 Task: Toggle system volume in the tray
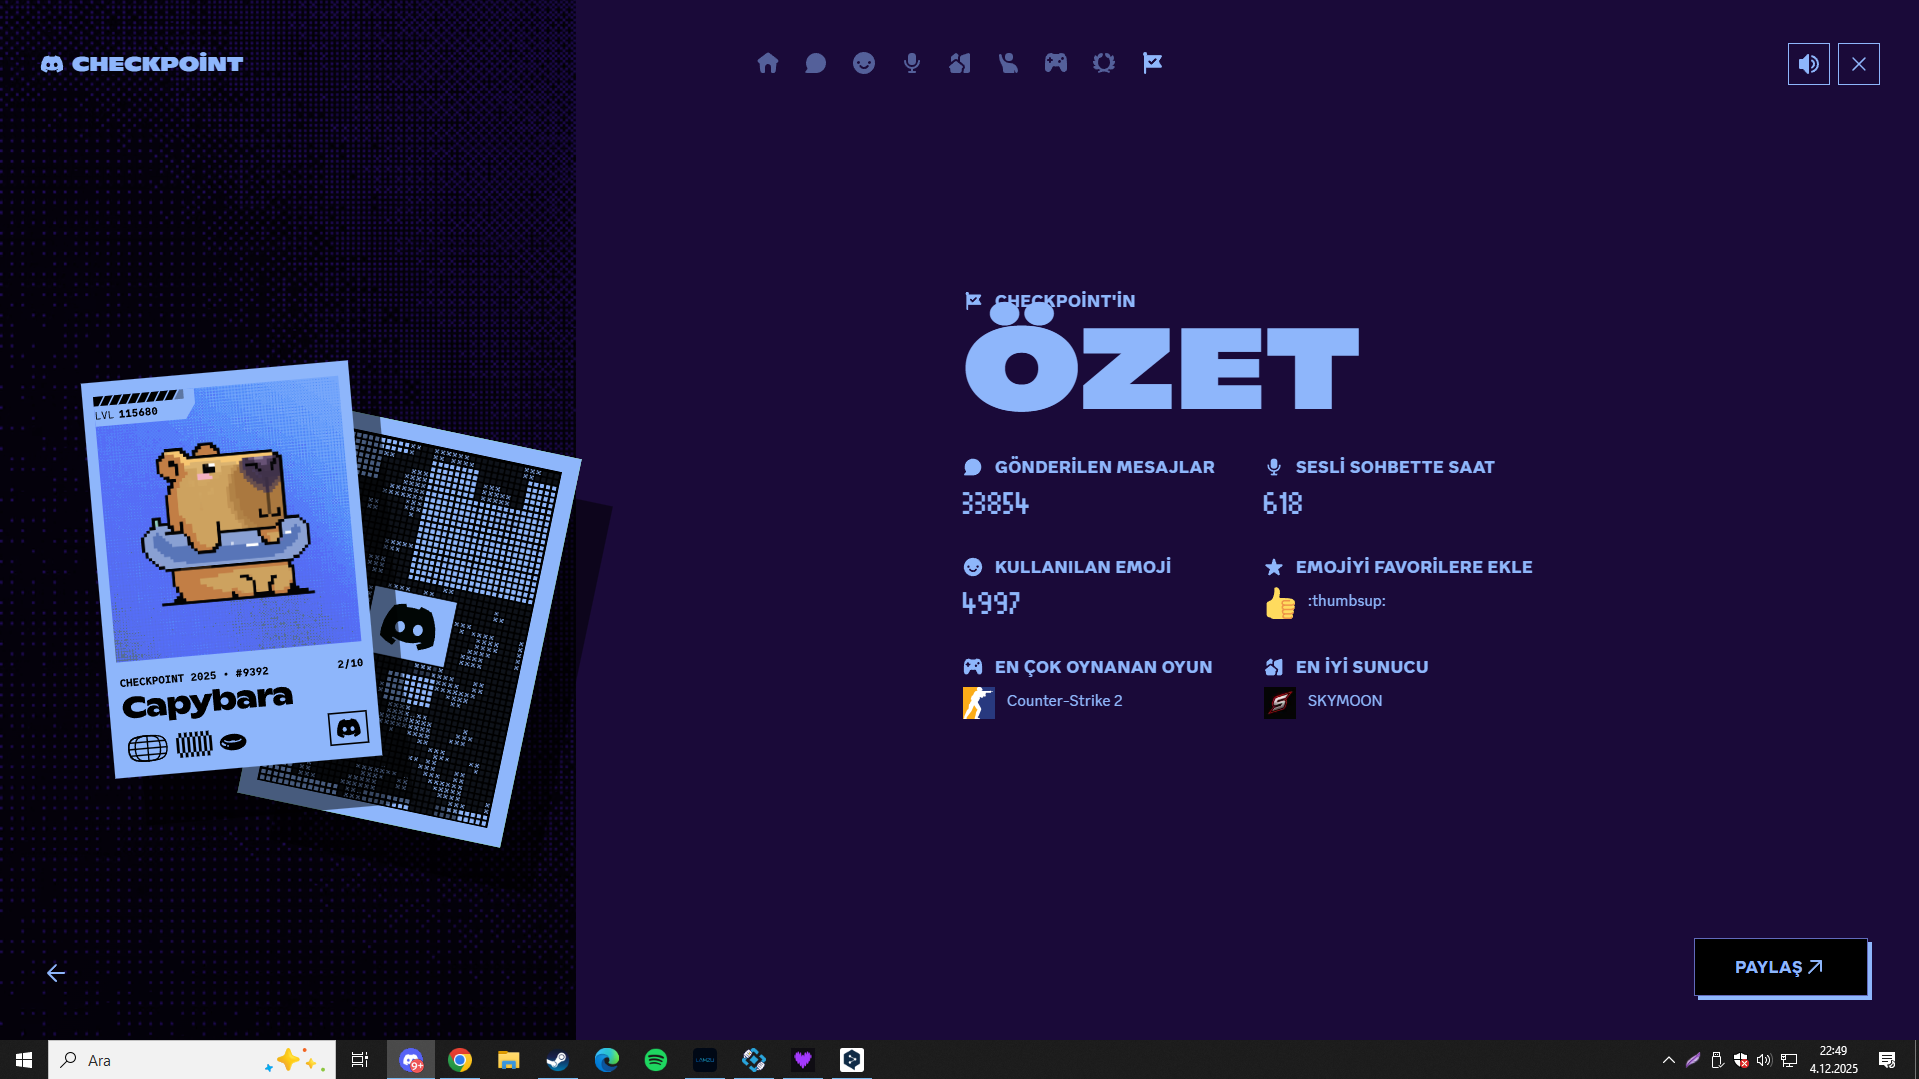1762,1059
